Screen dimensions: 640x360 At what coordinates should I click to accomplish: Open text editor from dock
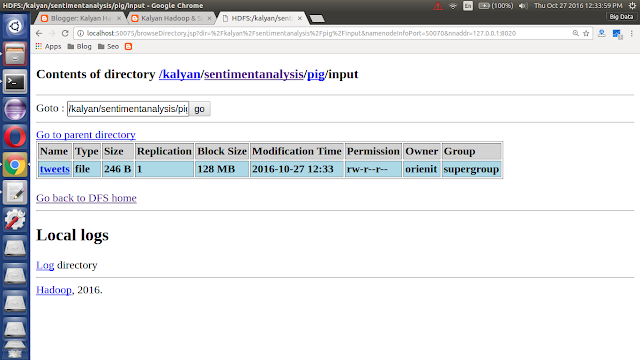tap(15, 193)
